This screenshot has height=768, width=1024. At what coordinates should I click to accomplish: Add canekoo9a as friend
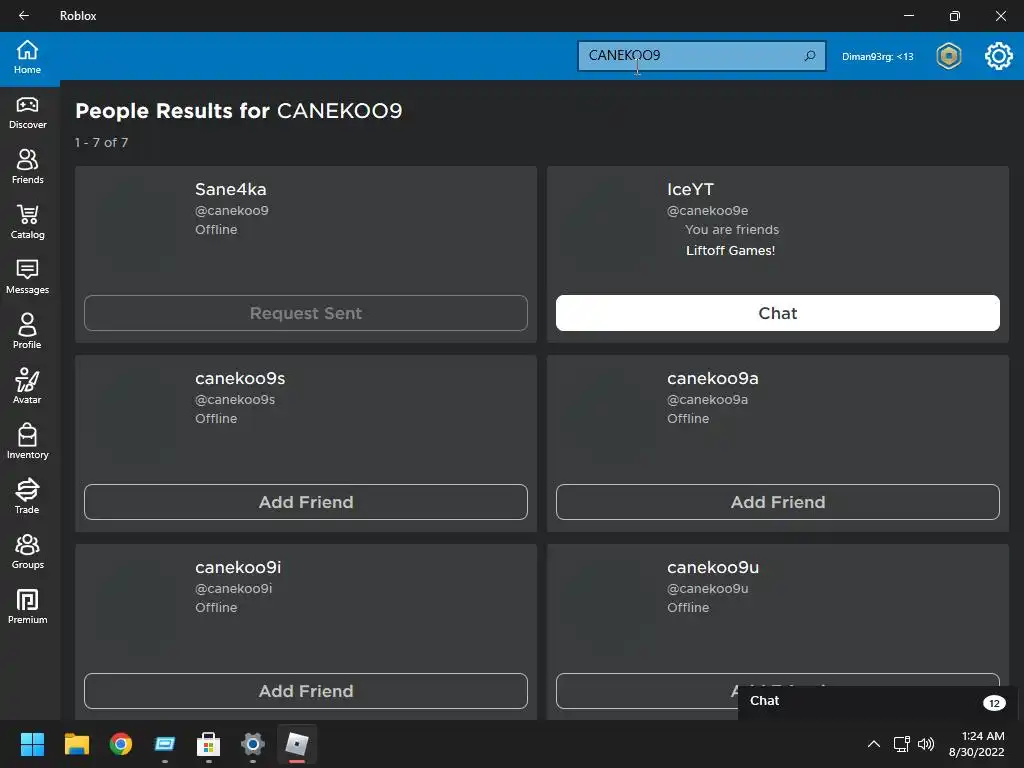tap(777, 502)
